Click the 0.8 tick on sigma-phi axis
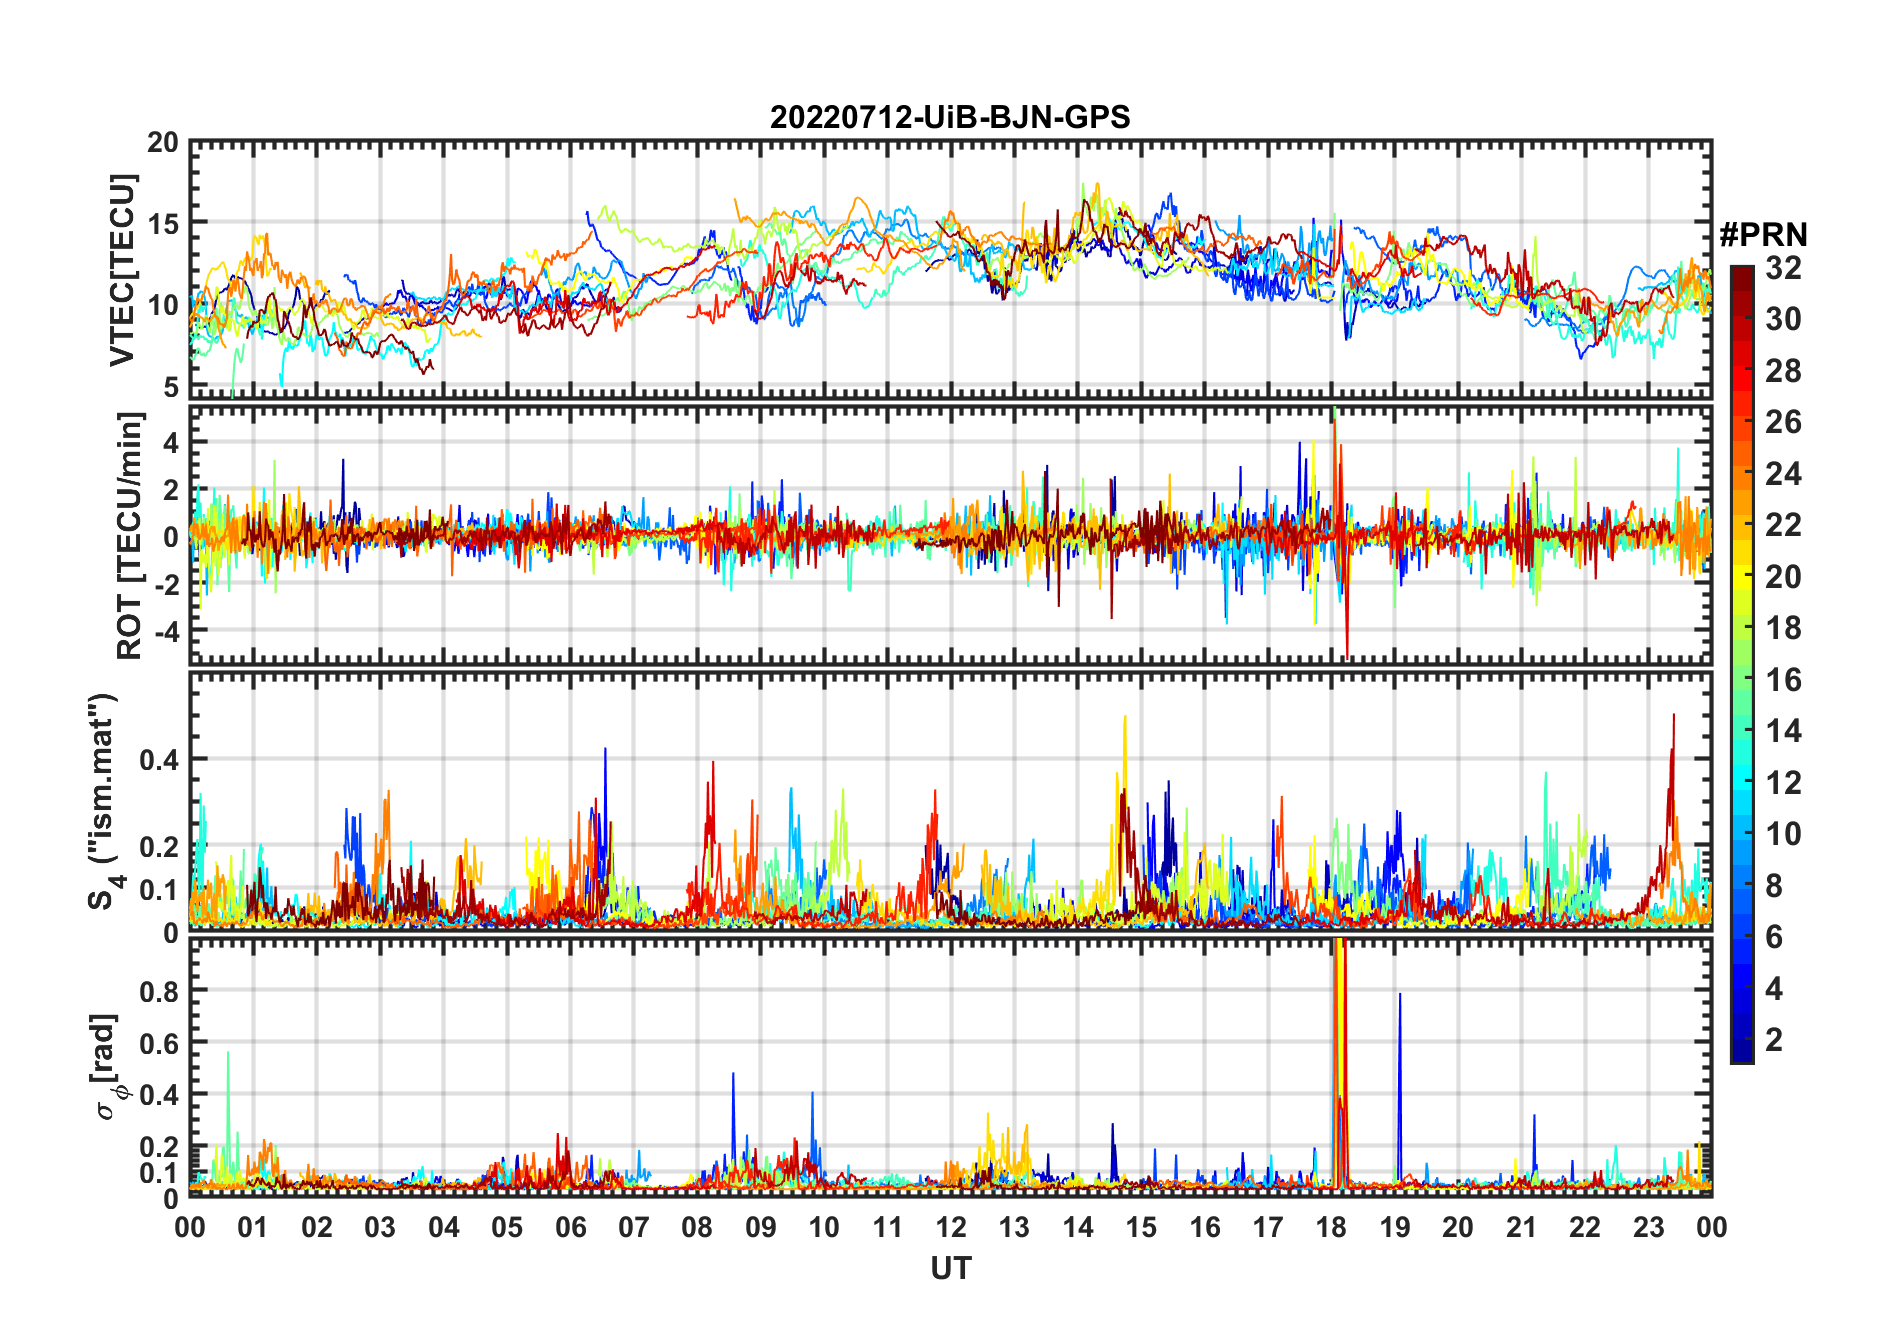 coord(160,992)
